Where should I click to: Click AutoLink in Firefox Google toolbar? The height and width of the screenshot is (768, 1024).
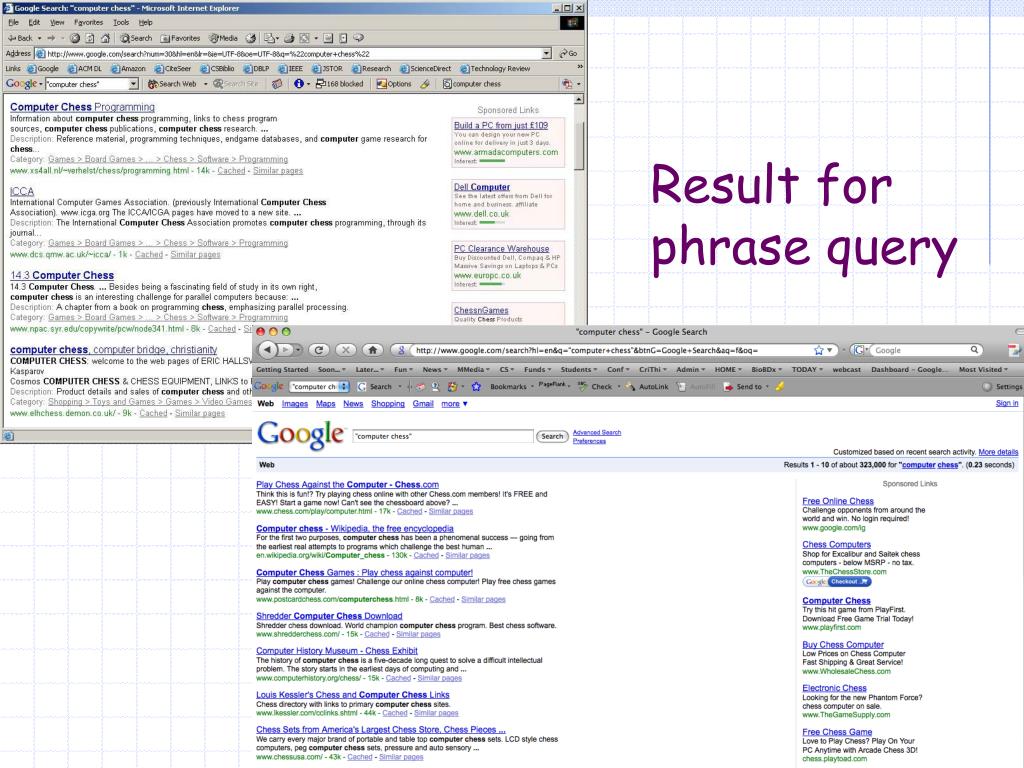coord(647,387)
